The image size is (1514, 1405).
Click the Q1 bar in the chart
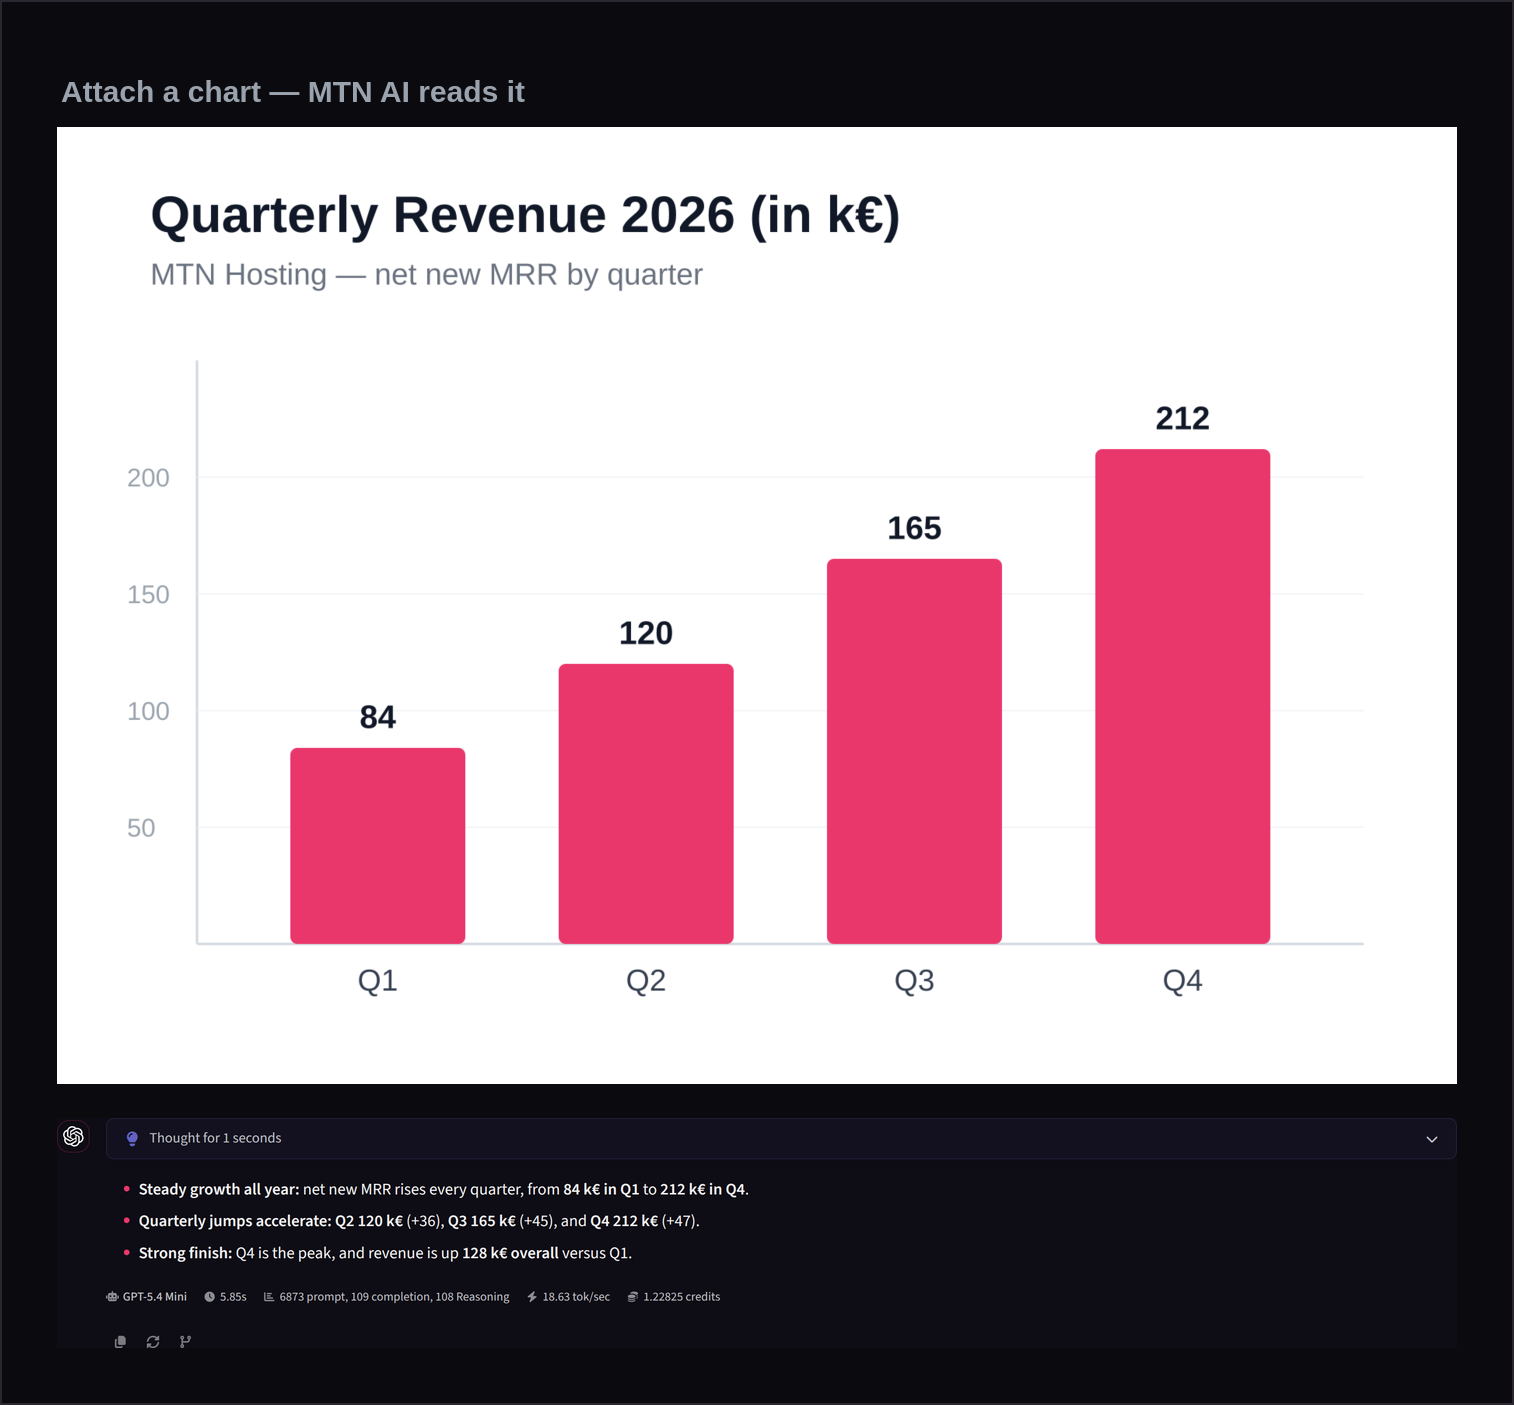[378, 846]
